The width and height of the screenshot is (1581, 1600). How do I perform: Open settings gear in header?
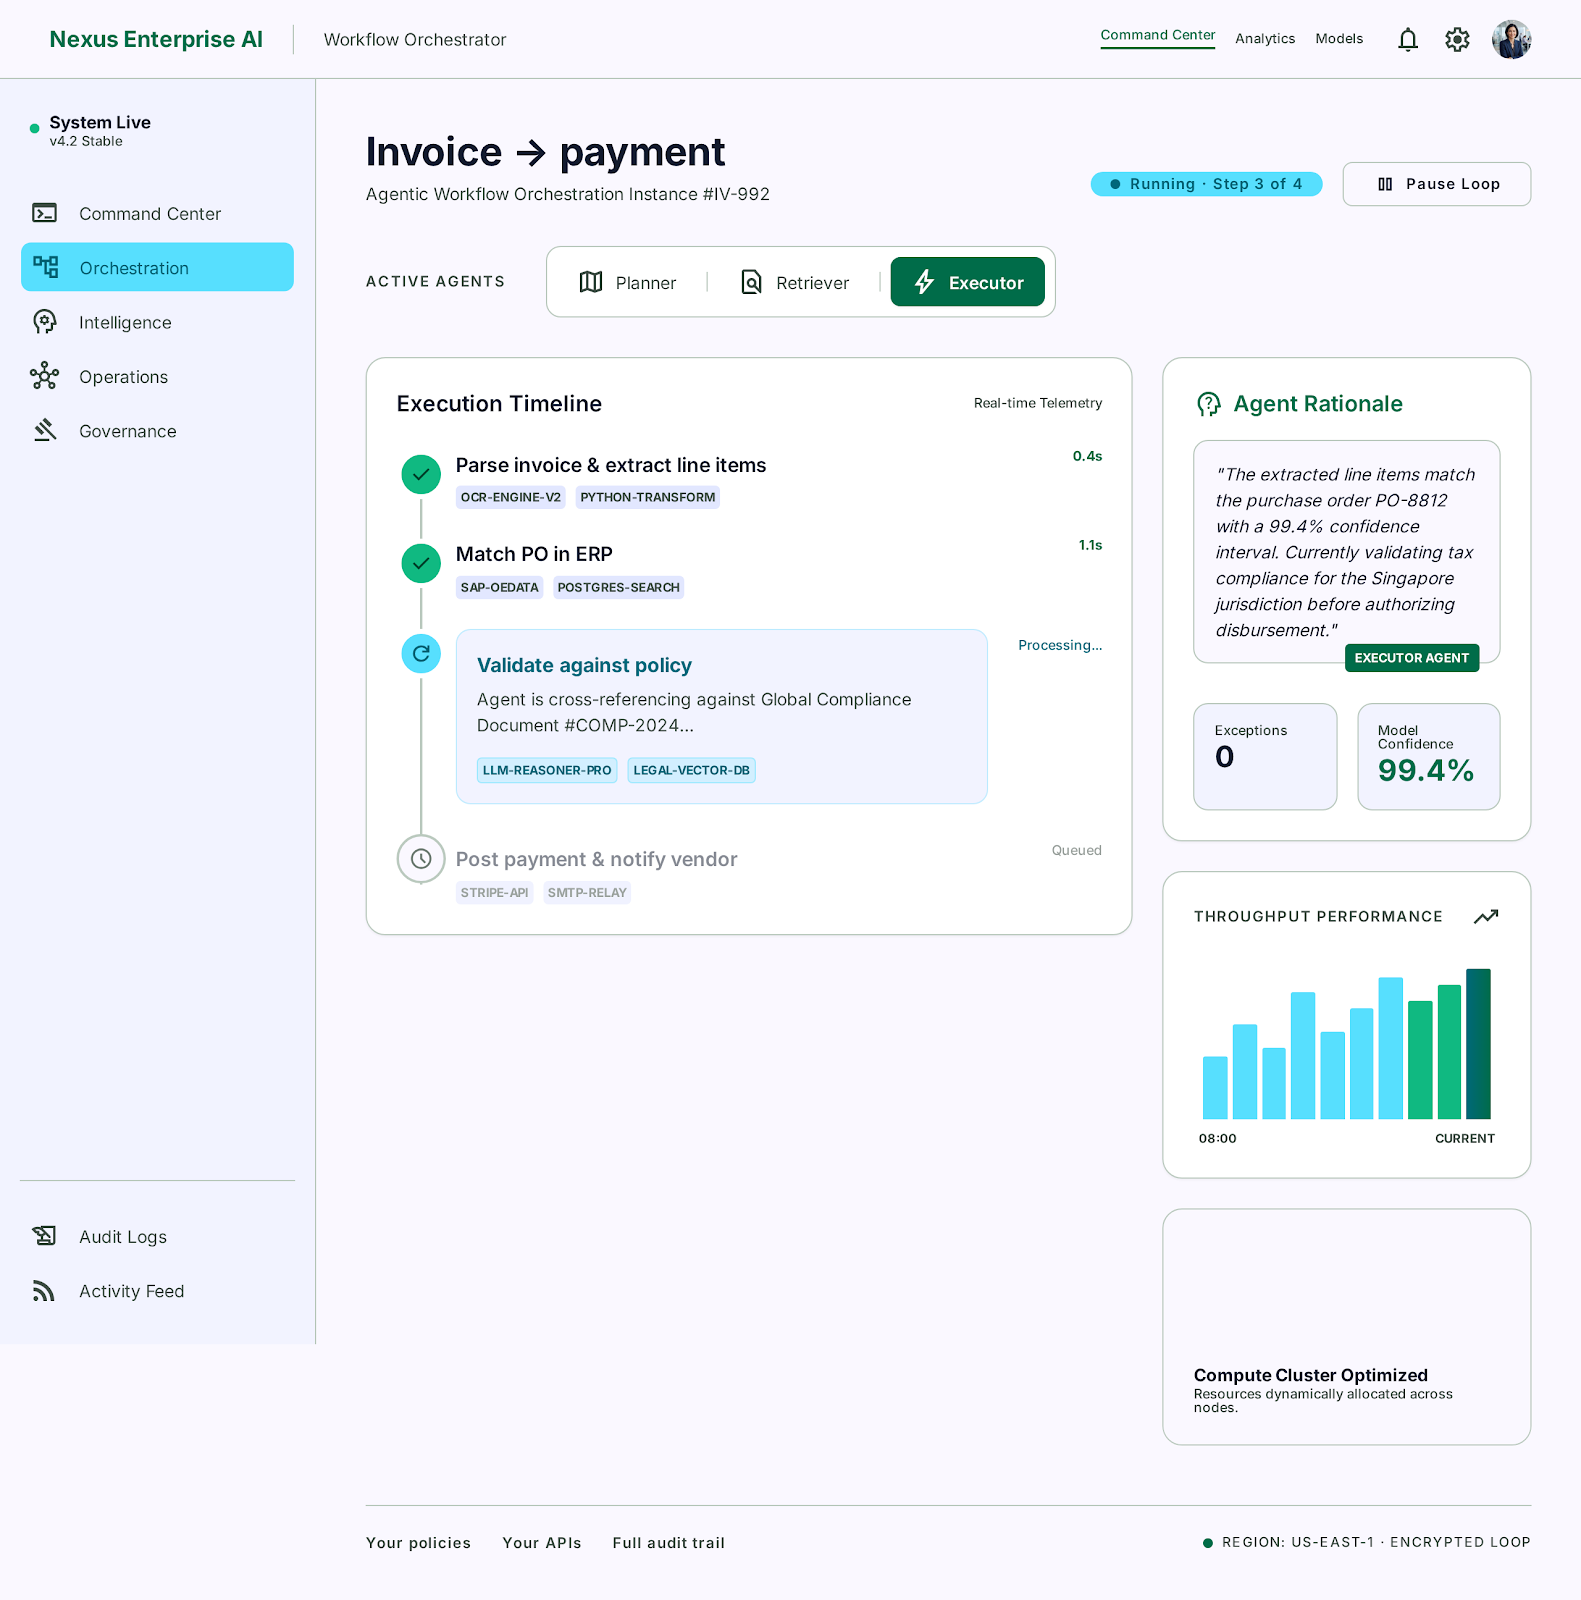1457,40
